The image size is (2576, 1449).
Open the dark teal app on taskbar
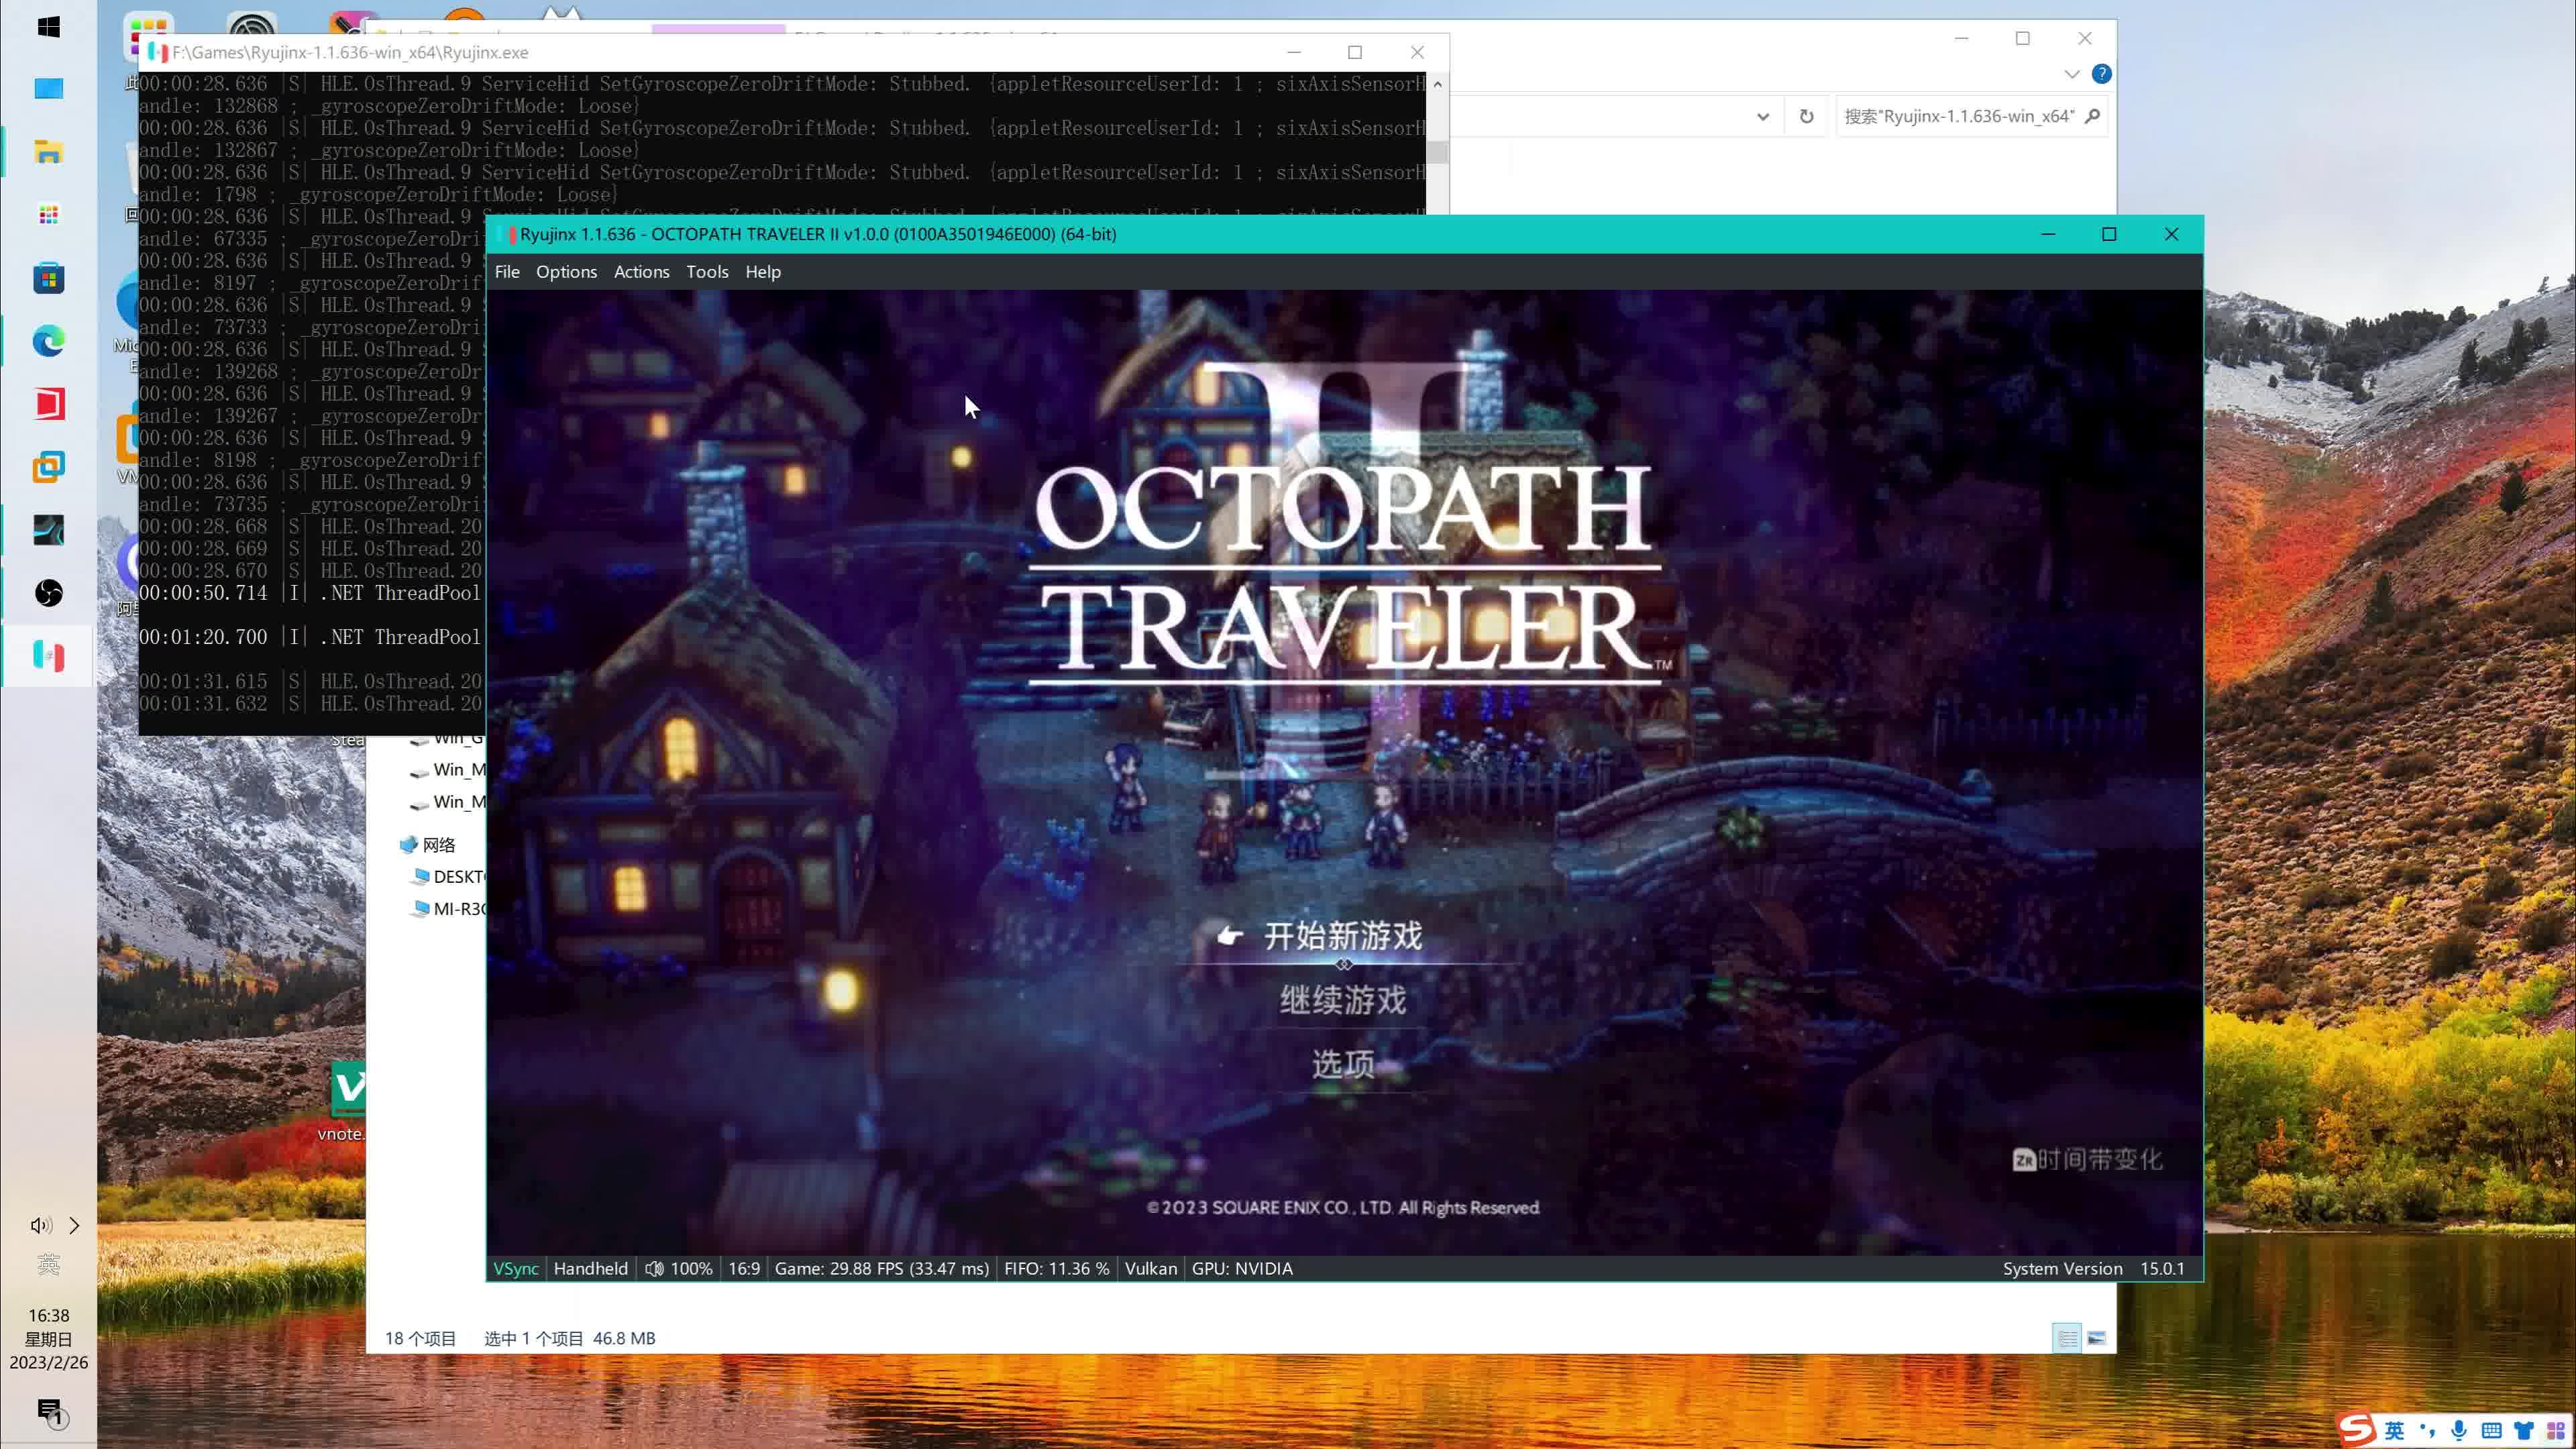[x=48, y=530]
